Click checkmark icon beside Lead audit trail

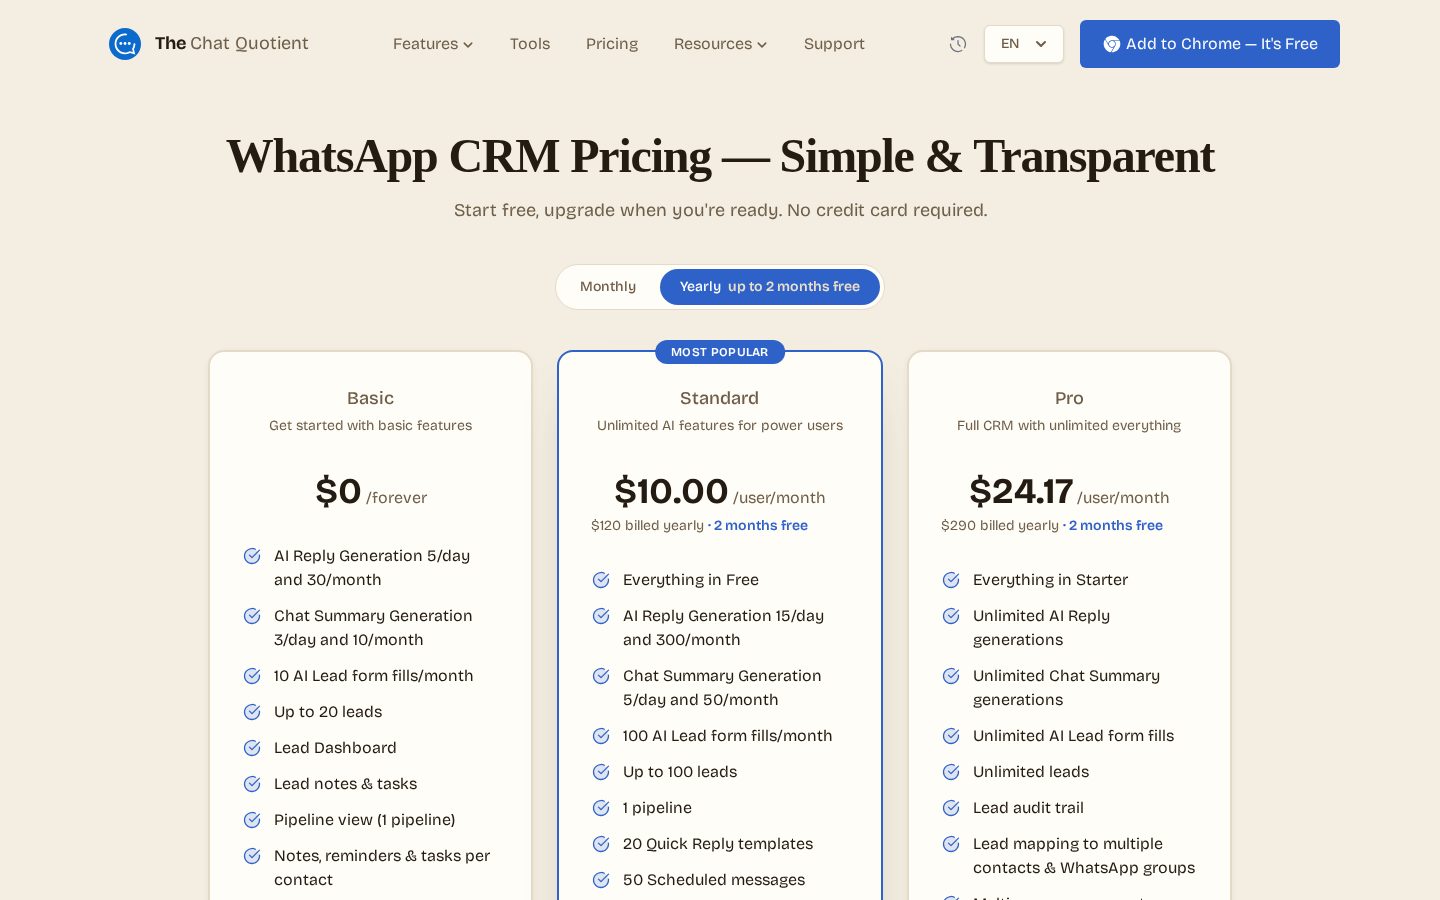tap(951, 808)
